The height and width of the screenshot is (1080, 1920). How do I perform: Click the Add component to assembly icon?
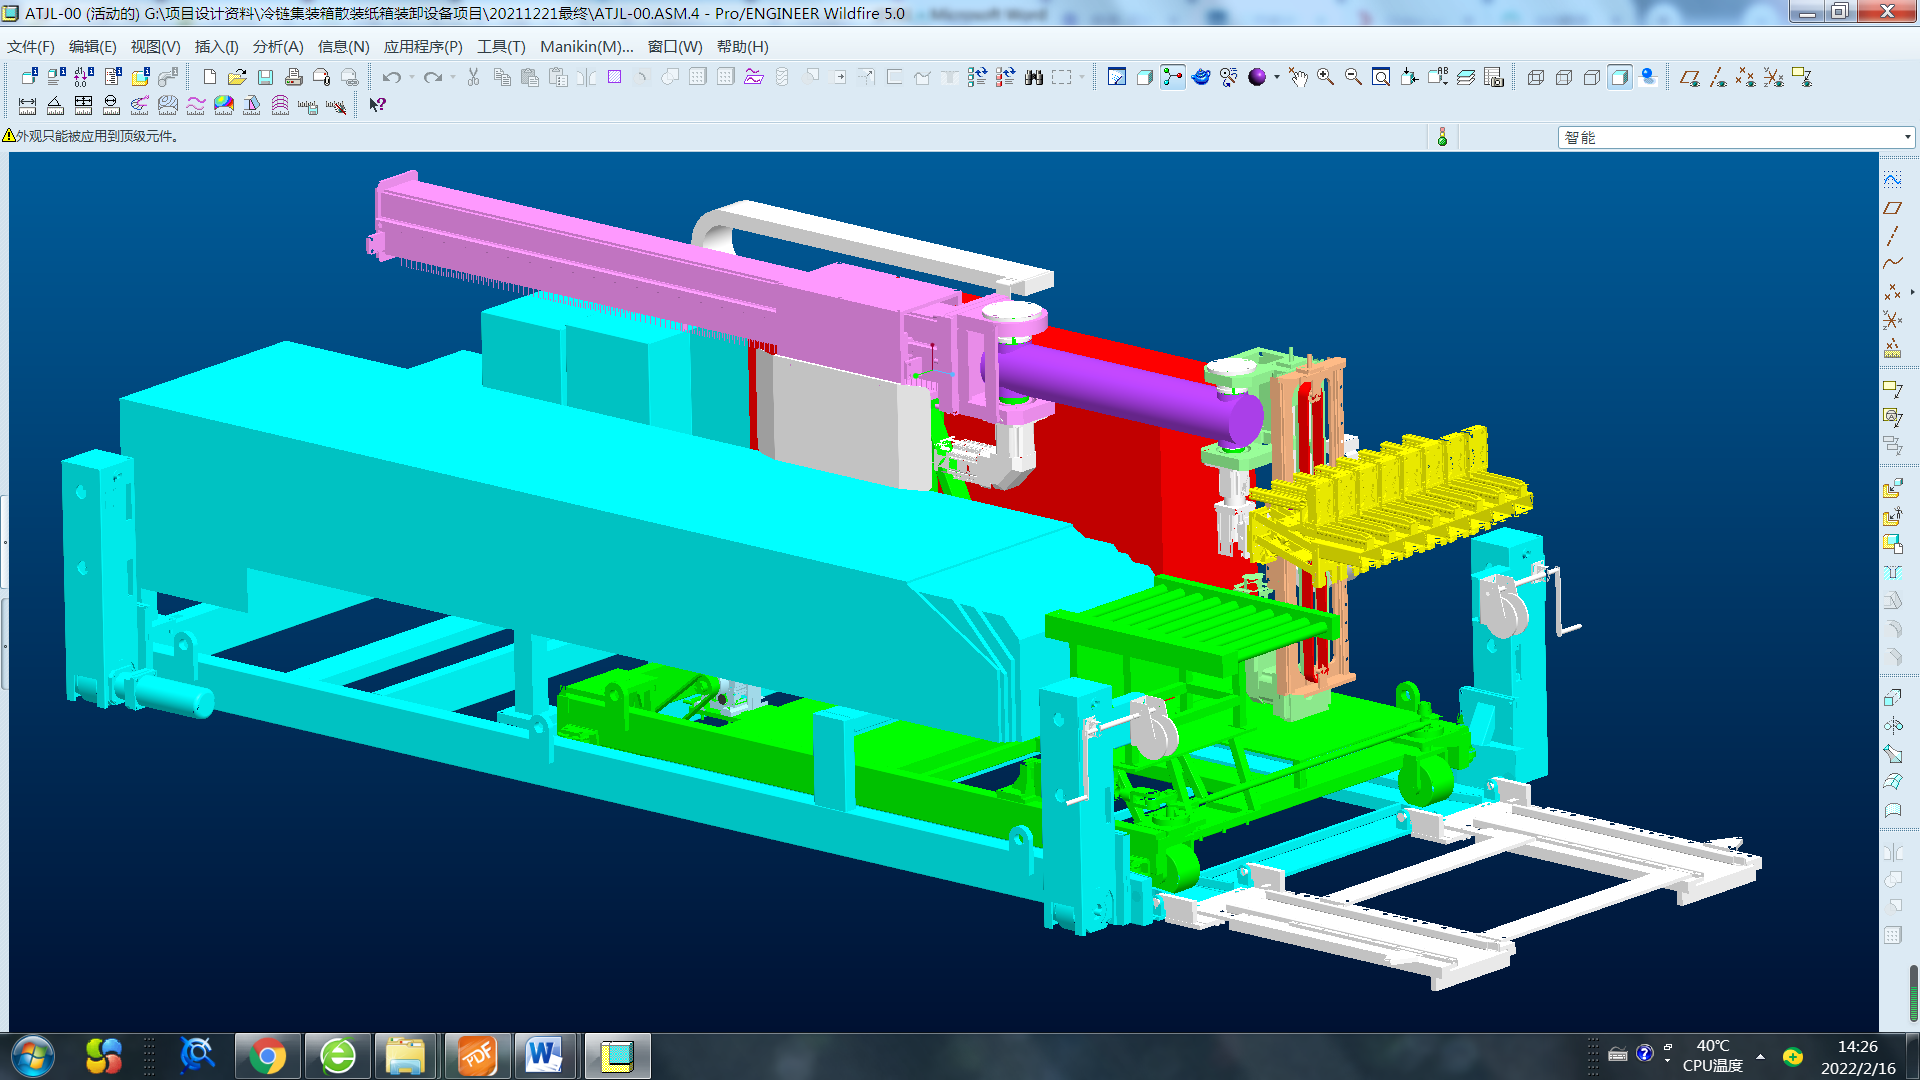click(1892, 488)
